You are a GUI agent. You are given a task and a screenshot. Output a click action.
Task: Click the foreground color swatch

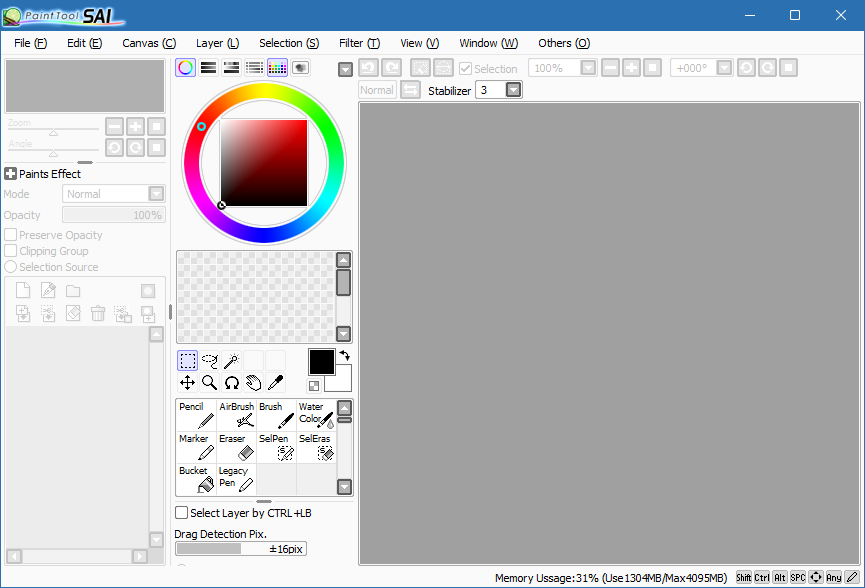(x=322, y=362)
